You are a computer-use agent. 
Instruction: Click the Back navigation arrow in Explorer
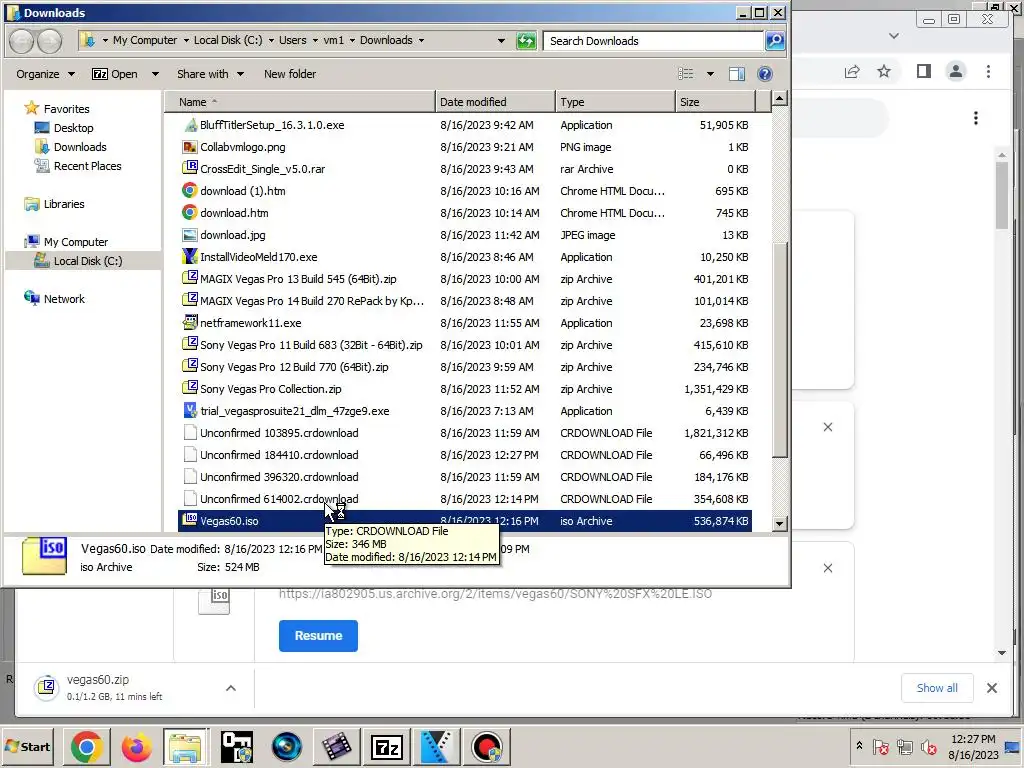tap(22, 41)
